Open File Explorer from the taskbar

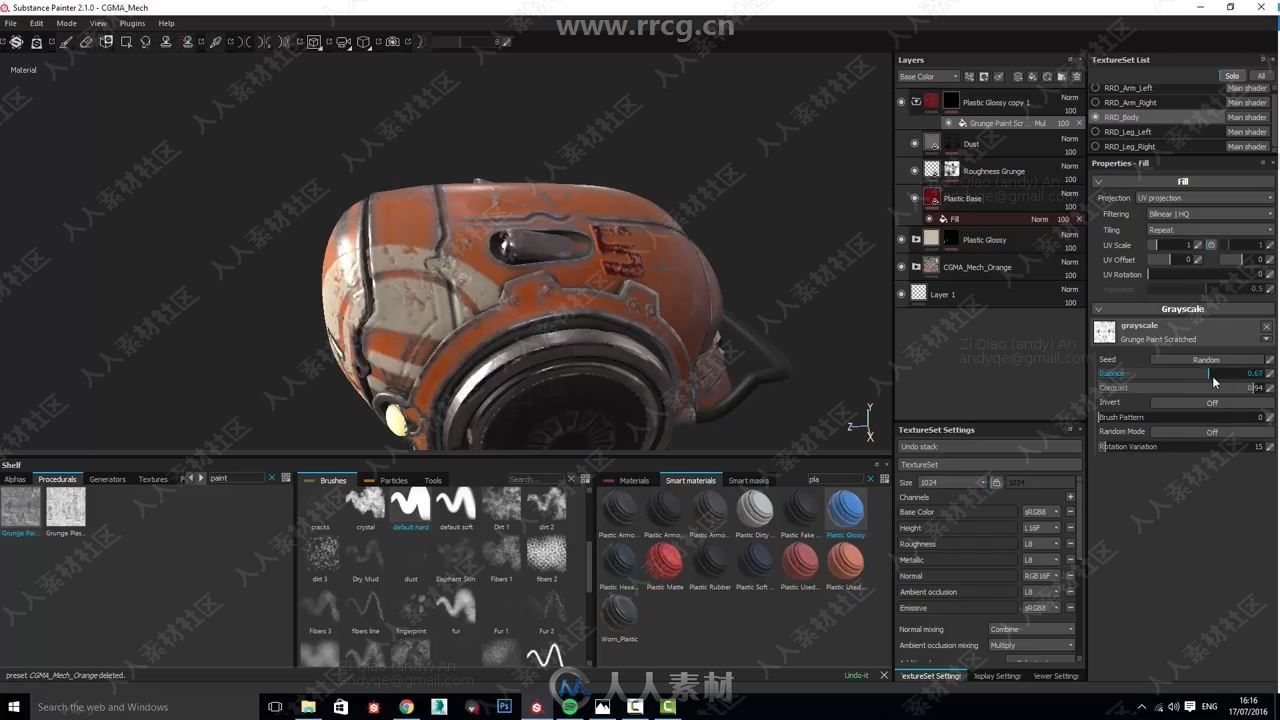308,707
